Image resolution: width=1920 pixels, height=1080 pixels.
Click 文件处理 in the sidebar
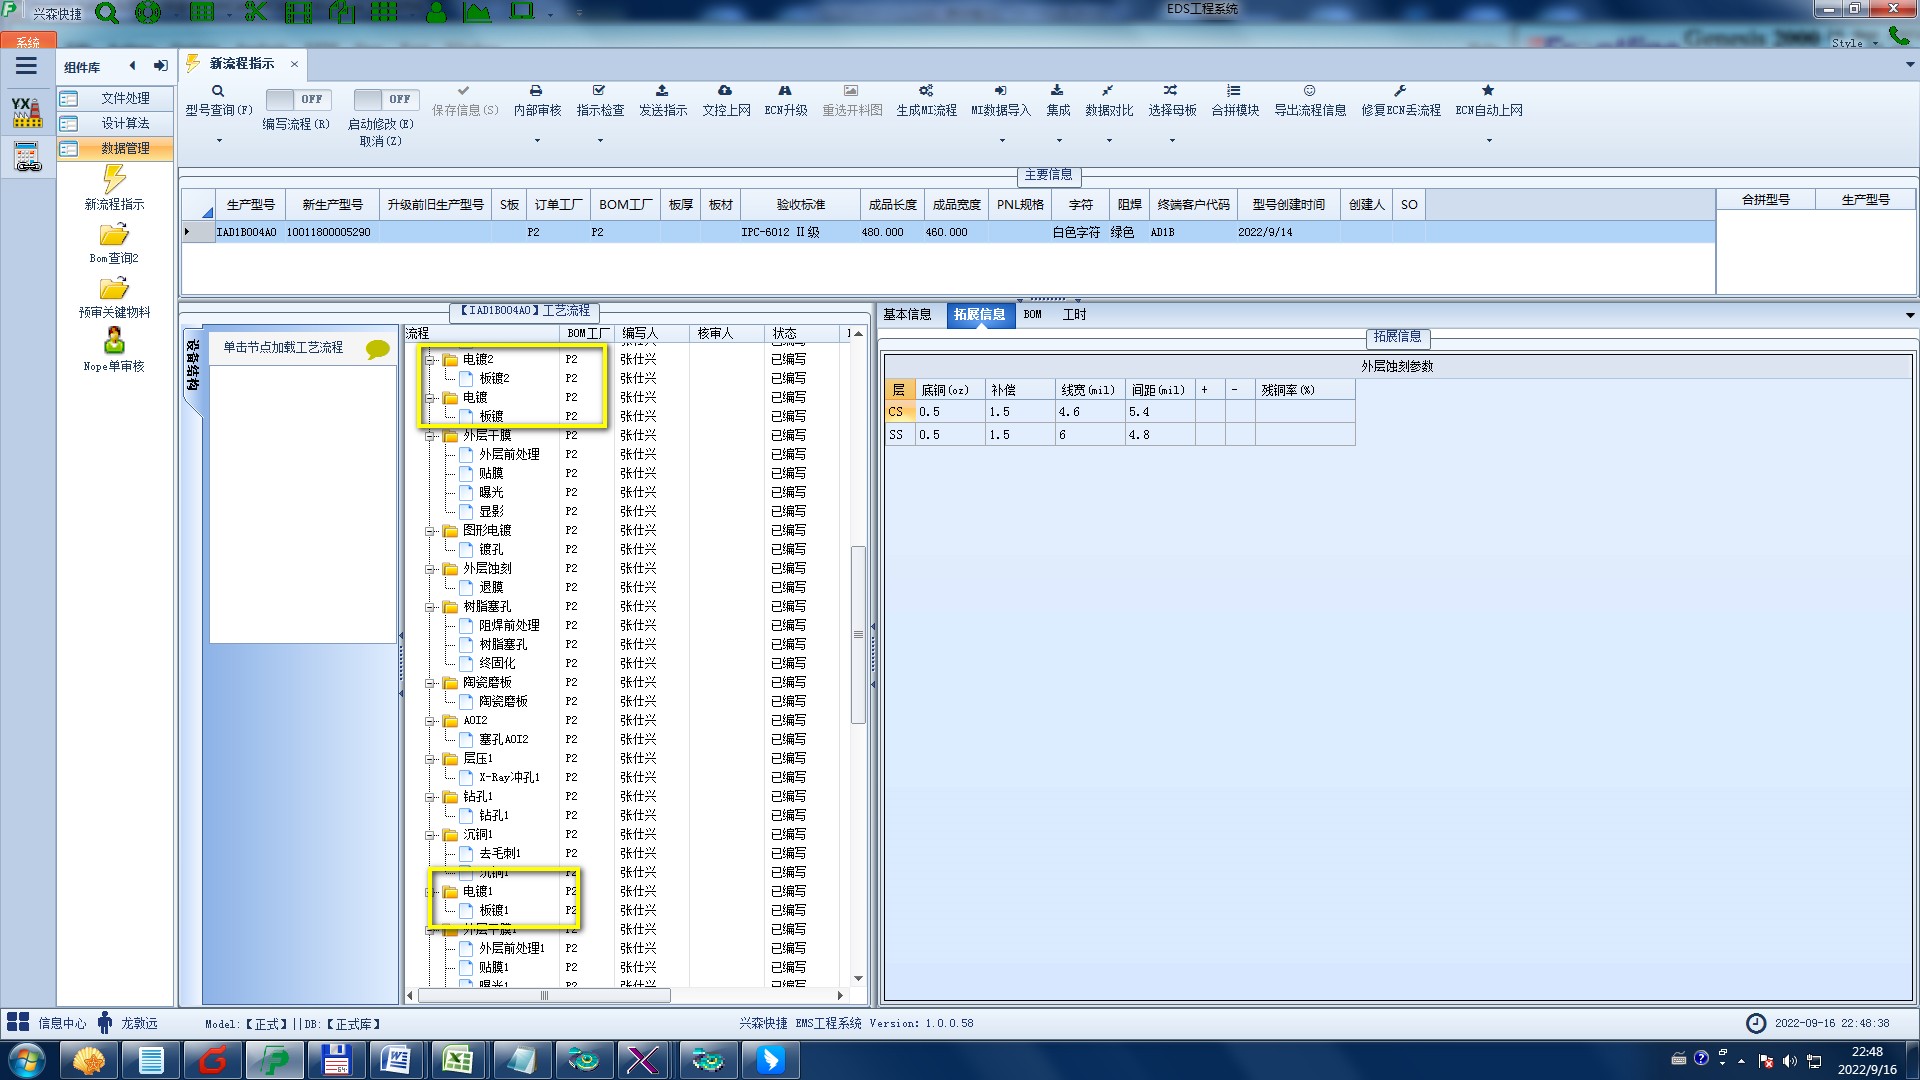[x=125, y=98]
